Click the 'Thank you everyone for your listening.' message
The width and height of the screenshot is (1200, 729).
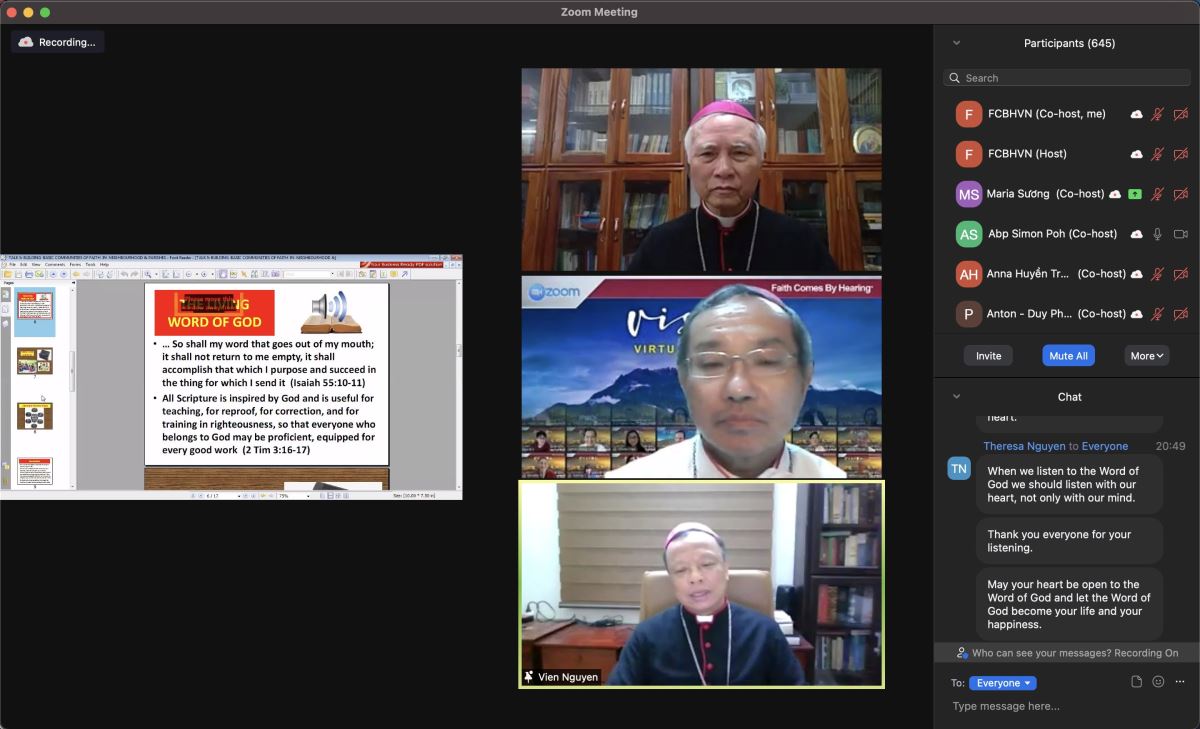point(1069,541)
